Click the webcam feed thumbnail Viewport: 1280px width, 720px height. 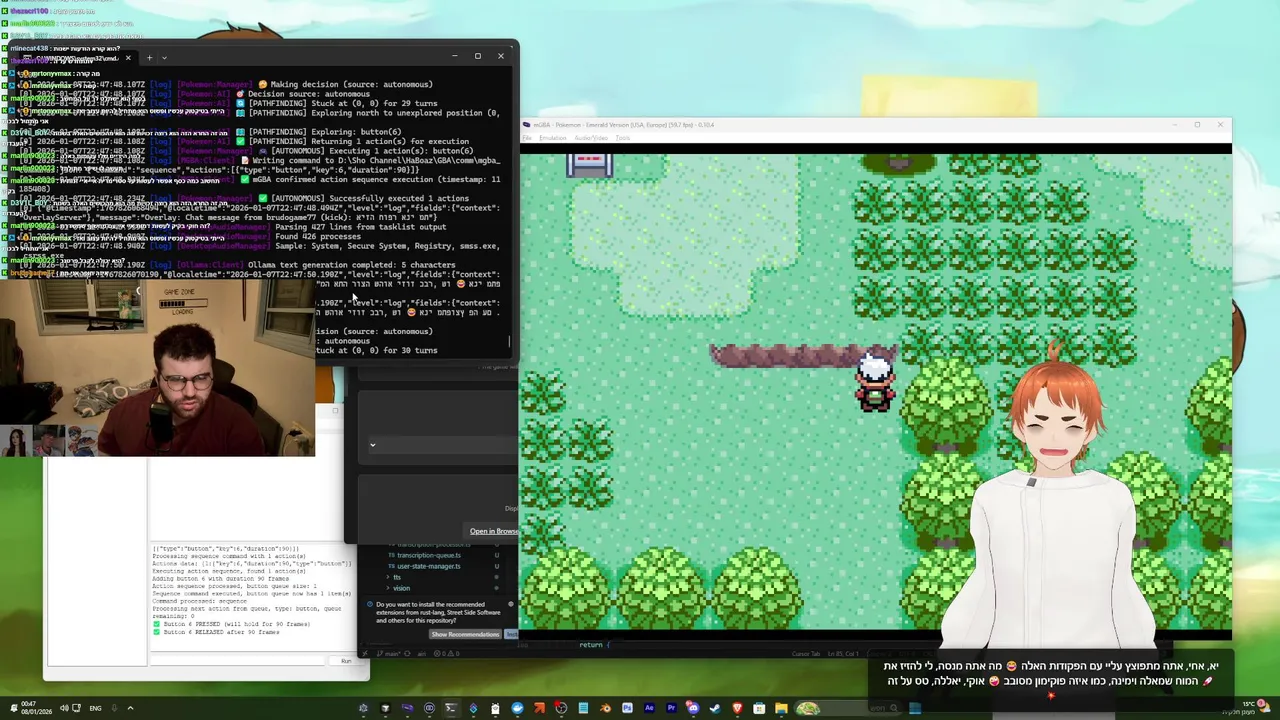coord(157,368)
